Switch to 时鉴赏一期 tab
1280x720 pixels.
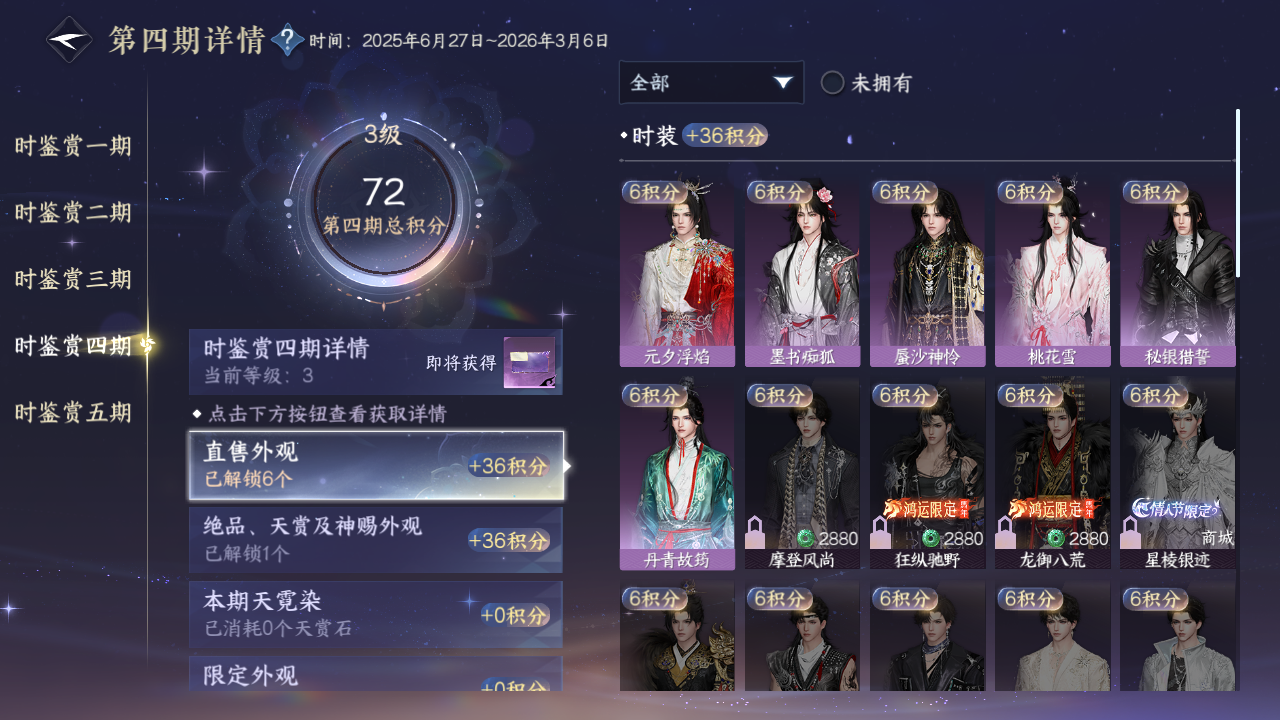(73, 146)
